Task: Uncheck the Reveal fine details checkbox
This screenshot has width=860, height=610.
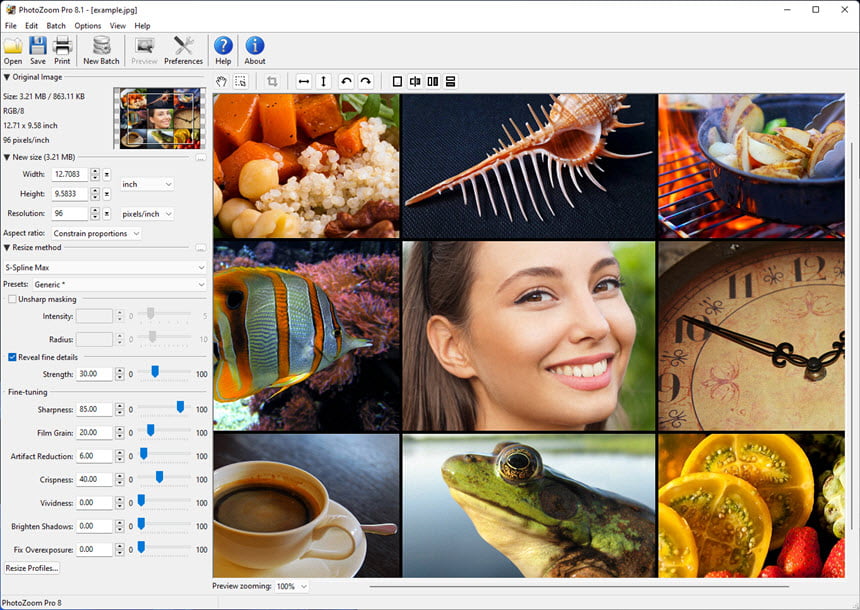Action: click(x=12, y=357)
